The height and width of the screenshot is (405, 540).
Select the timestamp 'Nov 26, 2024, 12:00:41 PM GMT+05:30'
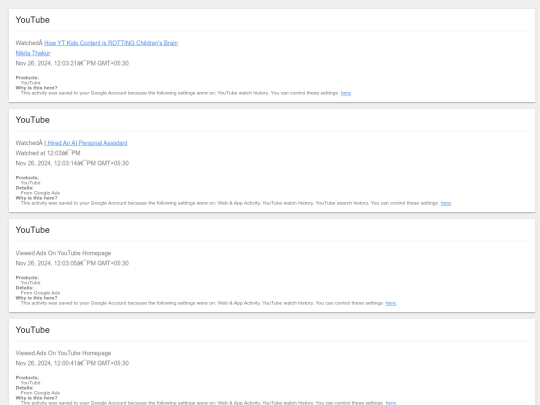tap(72, 363)
